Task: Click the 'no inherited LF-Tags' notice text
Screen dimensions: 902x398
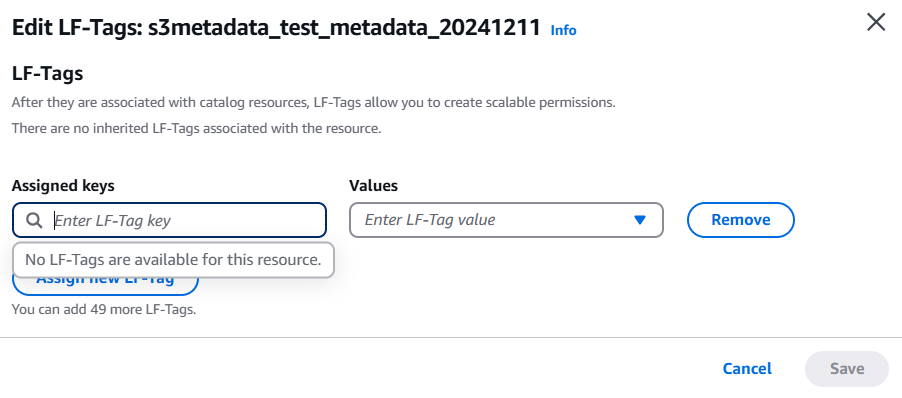Action: coord(197,128)
